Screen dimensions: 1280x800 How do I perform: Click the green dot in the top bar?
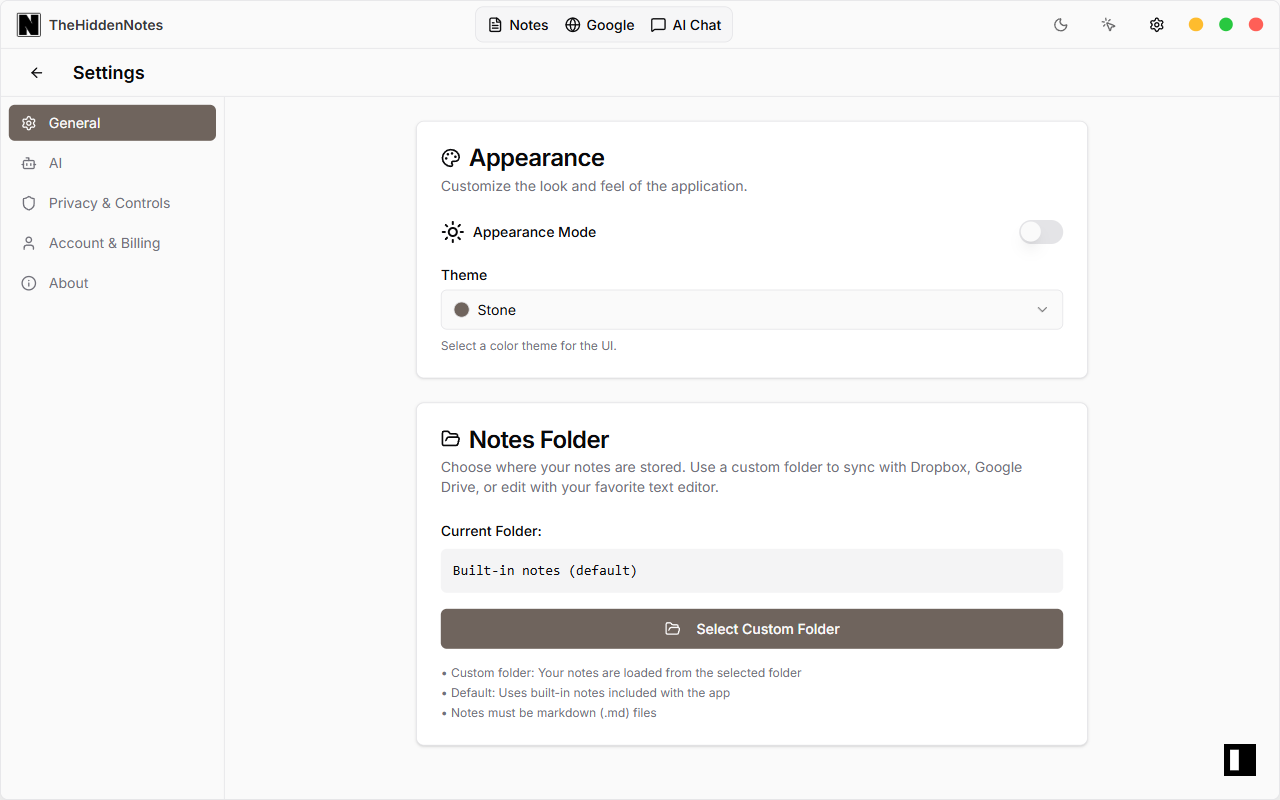pyautogui.click(x=1225, y=24)
